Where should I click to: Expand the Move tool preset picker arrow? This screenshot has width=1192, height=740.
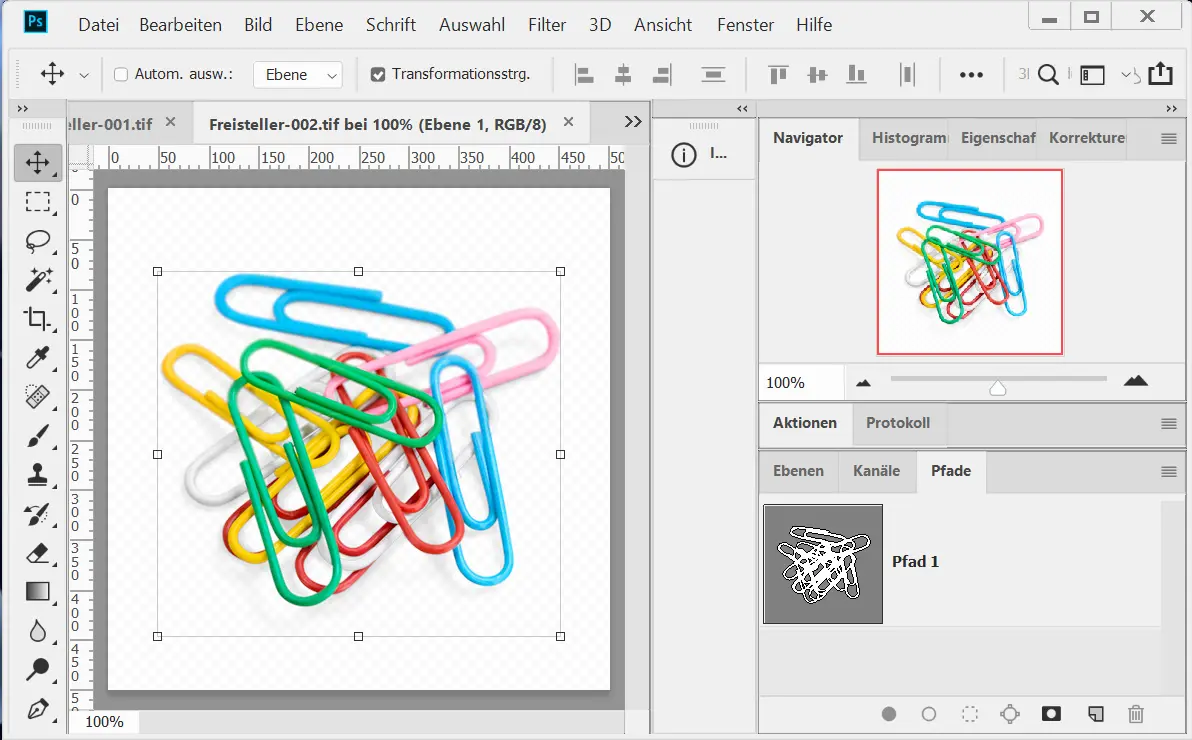(84, 75)
